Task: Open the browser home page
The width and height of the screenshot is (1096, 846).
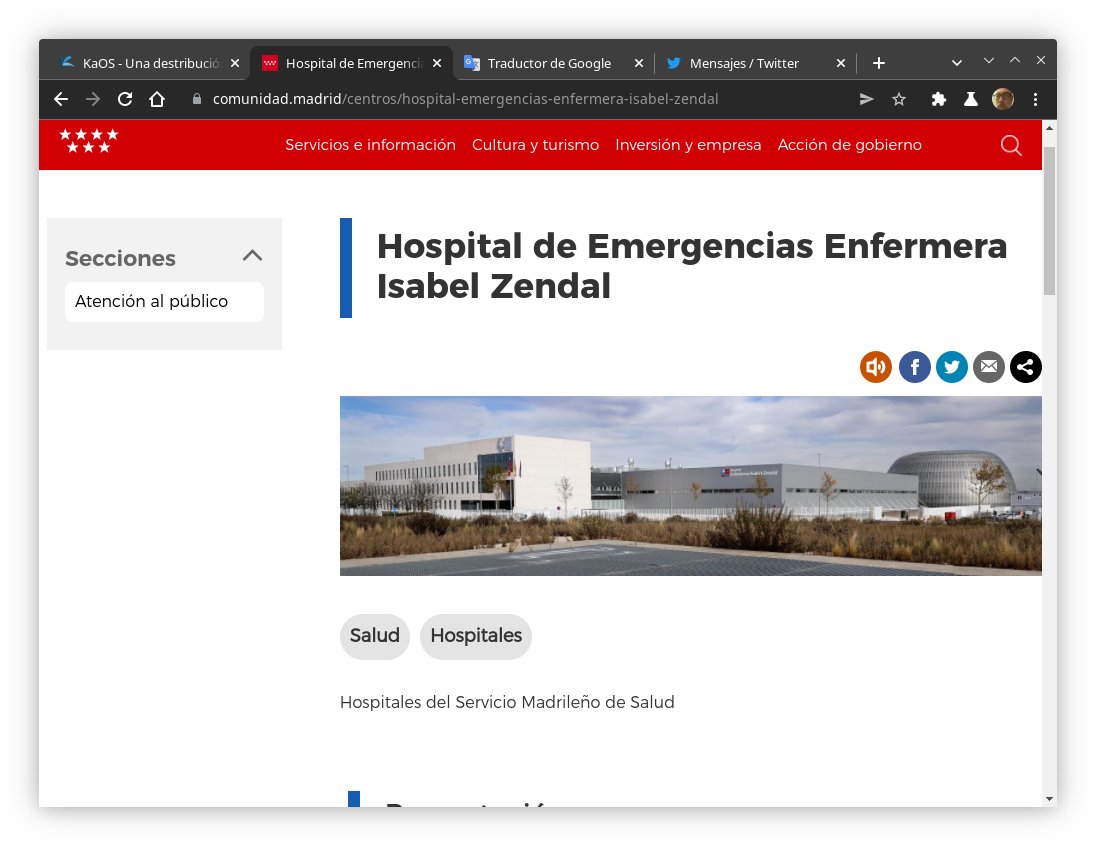Action: (157, 99)
